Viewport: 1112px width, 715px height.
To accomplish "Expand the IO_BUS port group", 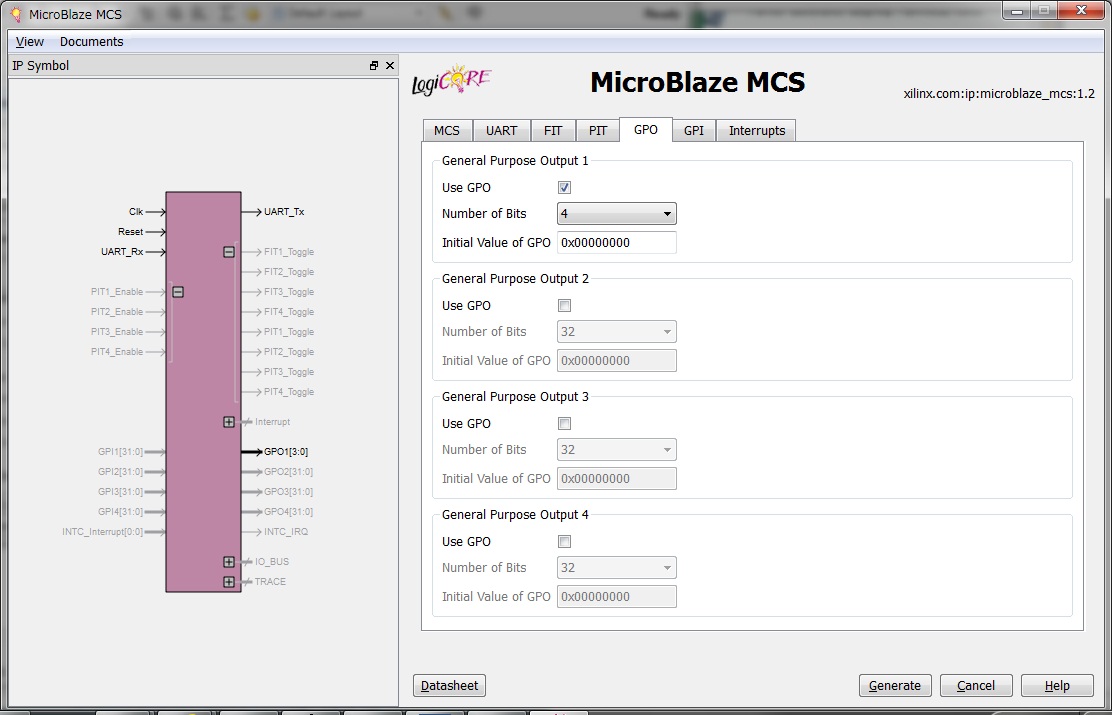I will point(229,562).
